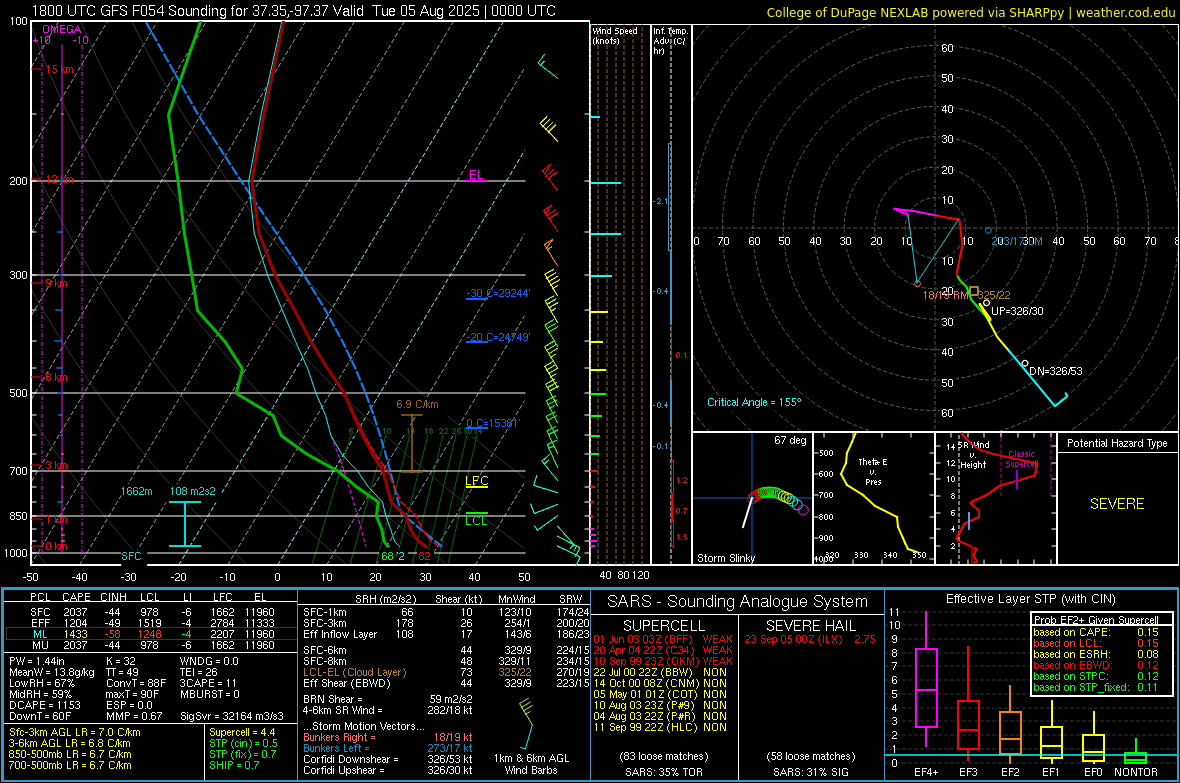
Task: Click the yellow SEVERE hazard text
Action: pos(1117,504)
